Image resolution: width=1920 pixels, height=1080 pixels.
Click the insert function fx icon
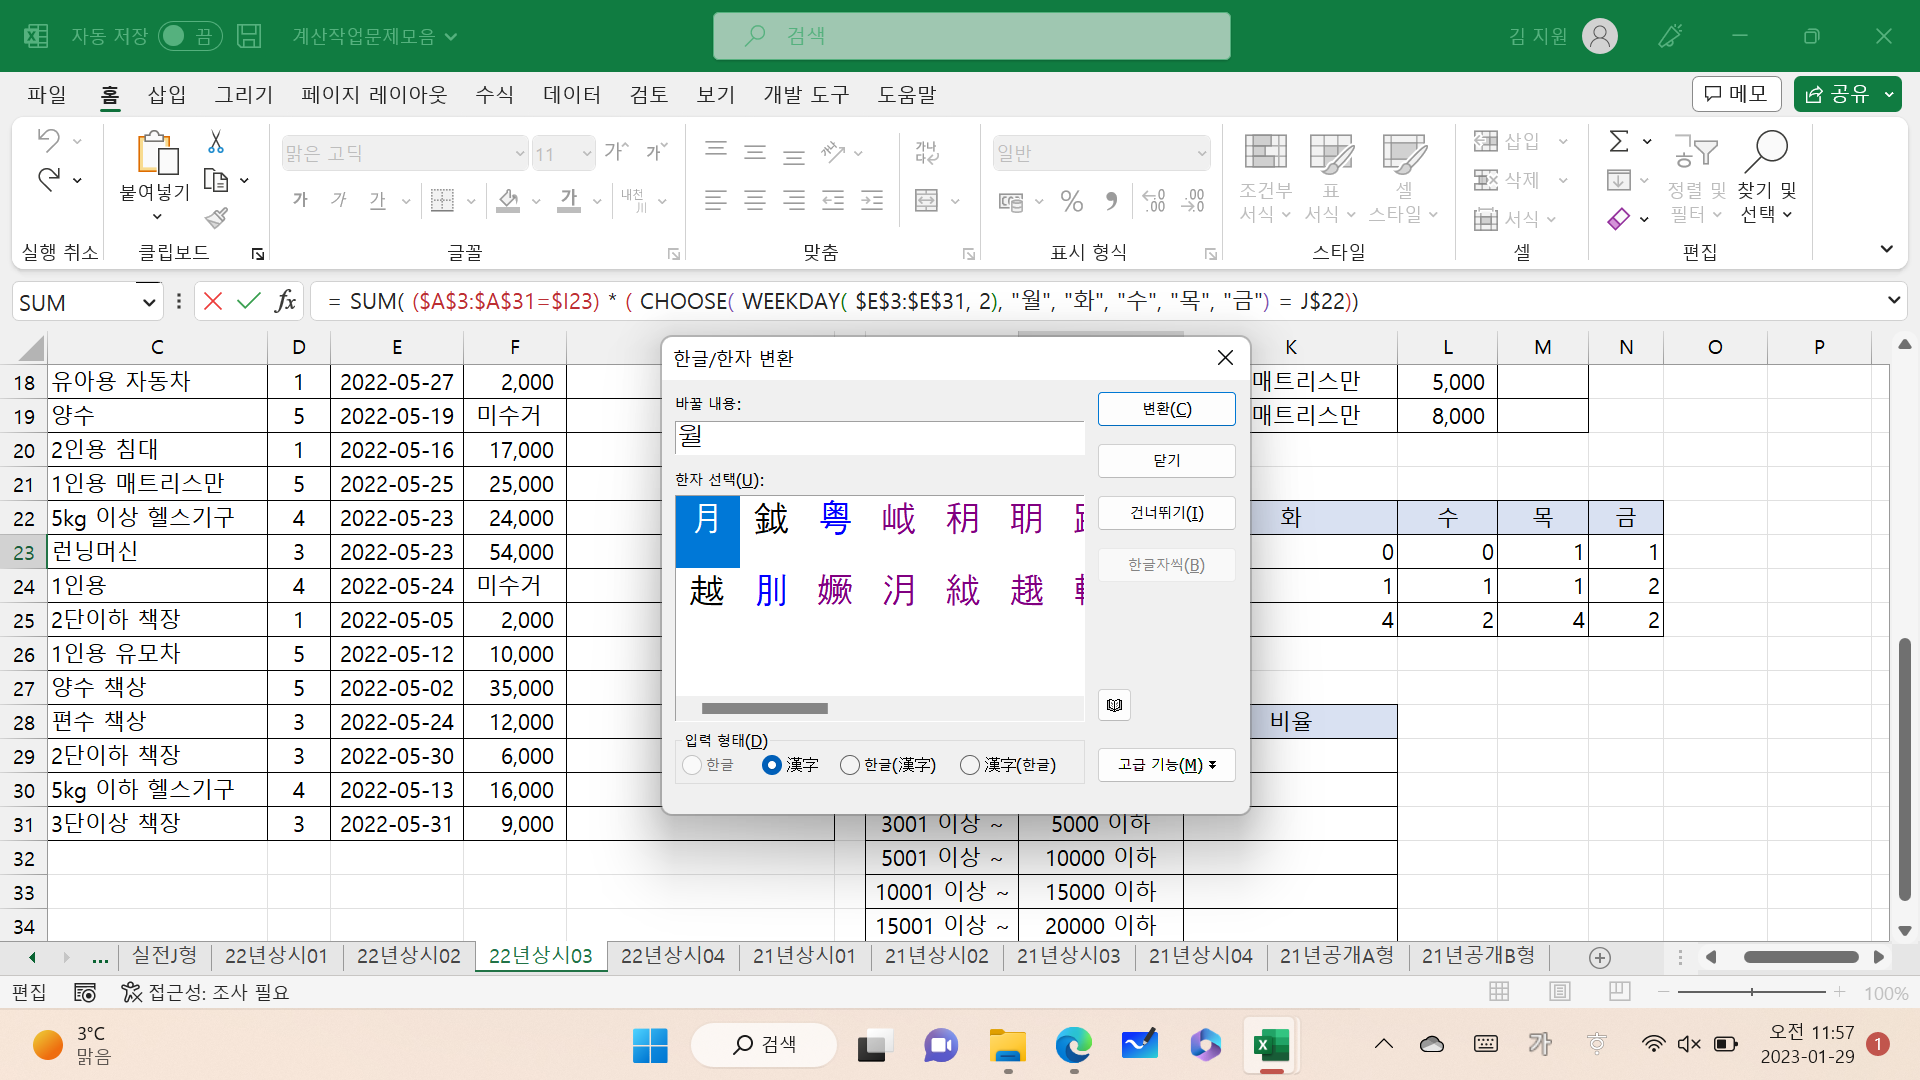286,301
